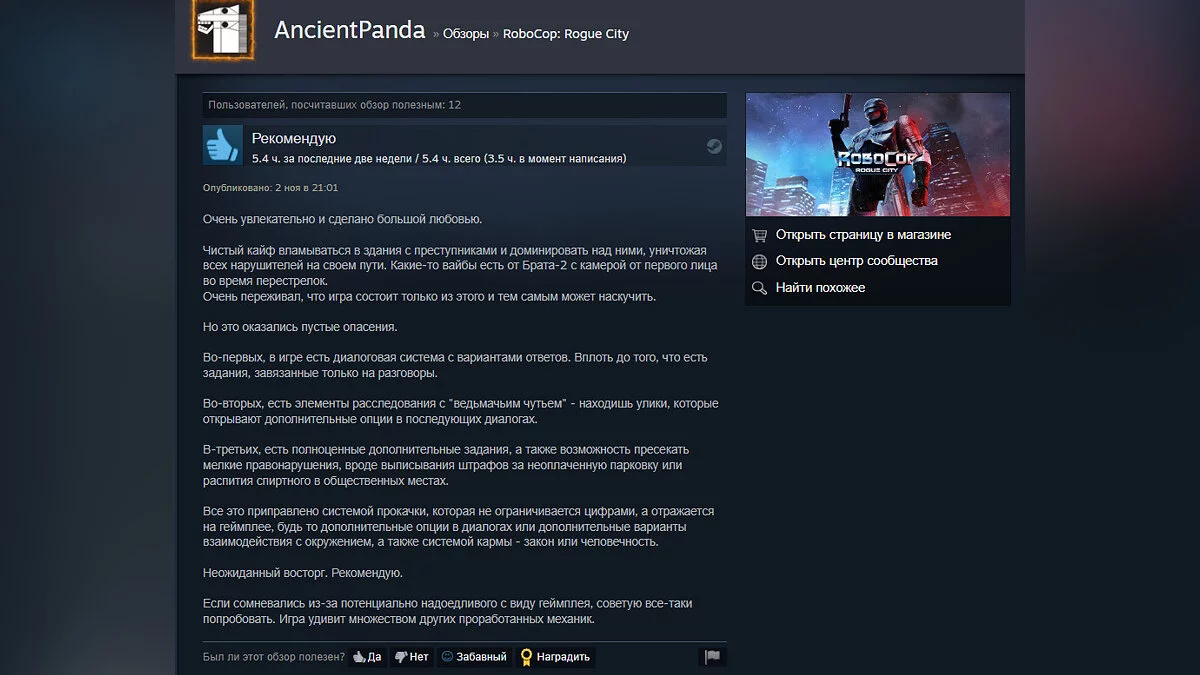
Task: Click the line Очень увлекательно и сделано большой любовью.
Action: (x=343, y=219)
